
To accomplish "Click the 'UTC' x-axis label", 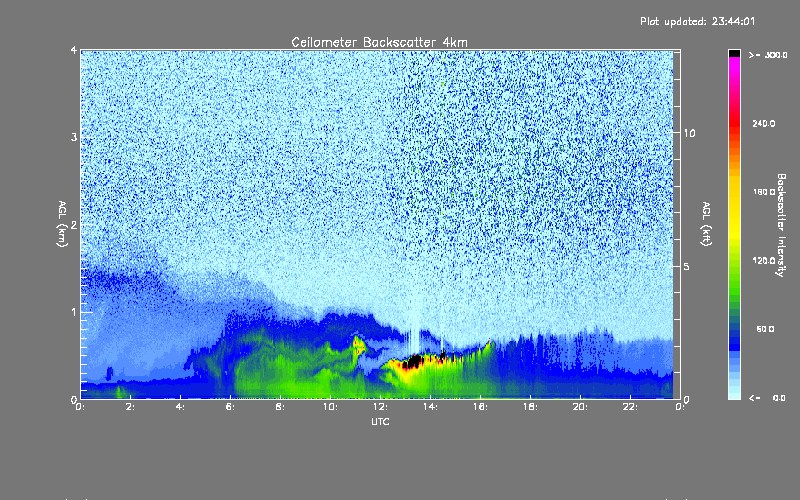I will point(380,421).
